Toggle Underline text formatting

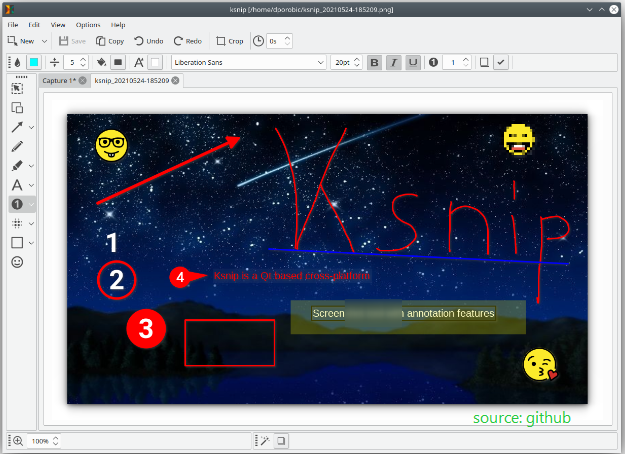413,62
